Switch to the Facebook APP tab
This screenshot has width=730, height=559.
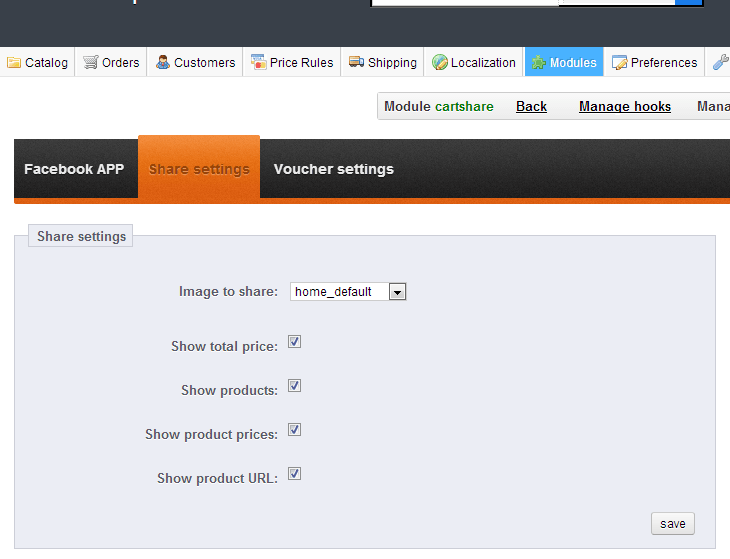click(x=74, y=169)
